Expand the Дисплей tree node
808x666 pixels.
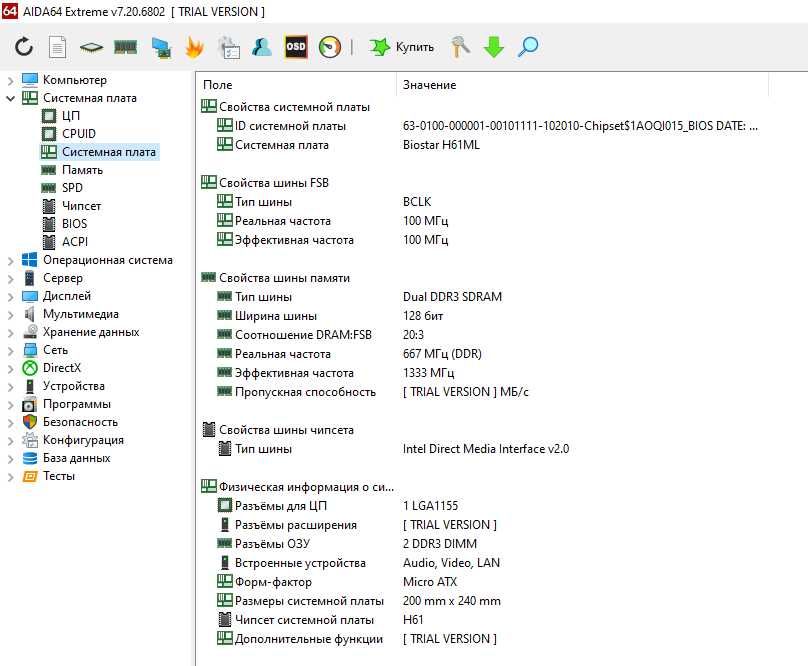point(10,297)
